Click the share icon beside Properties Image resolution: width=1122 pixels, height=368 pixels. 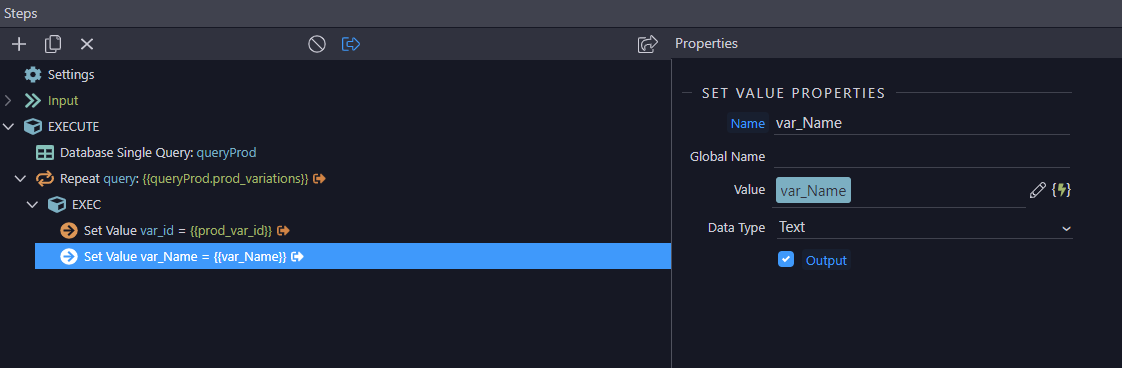click(648, 44)
